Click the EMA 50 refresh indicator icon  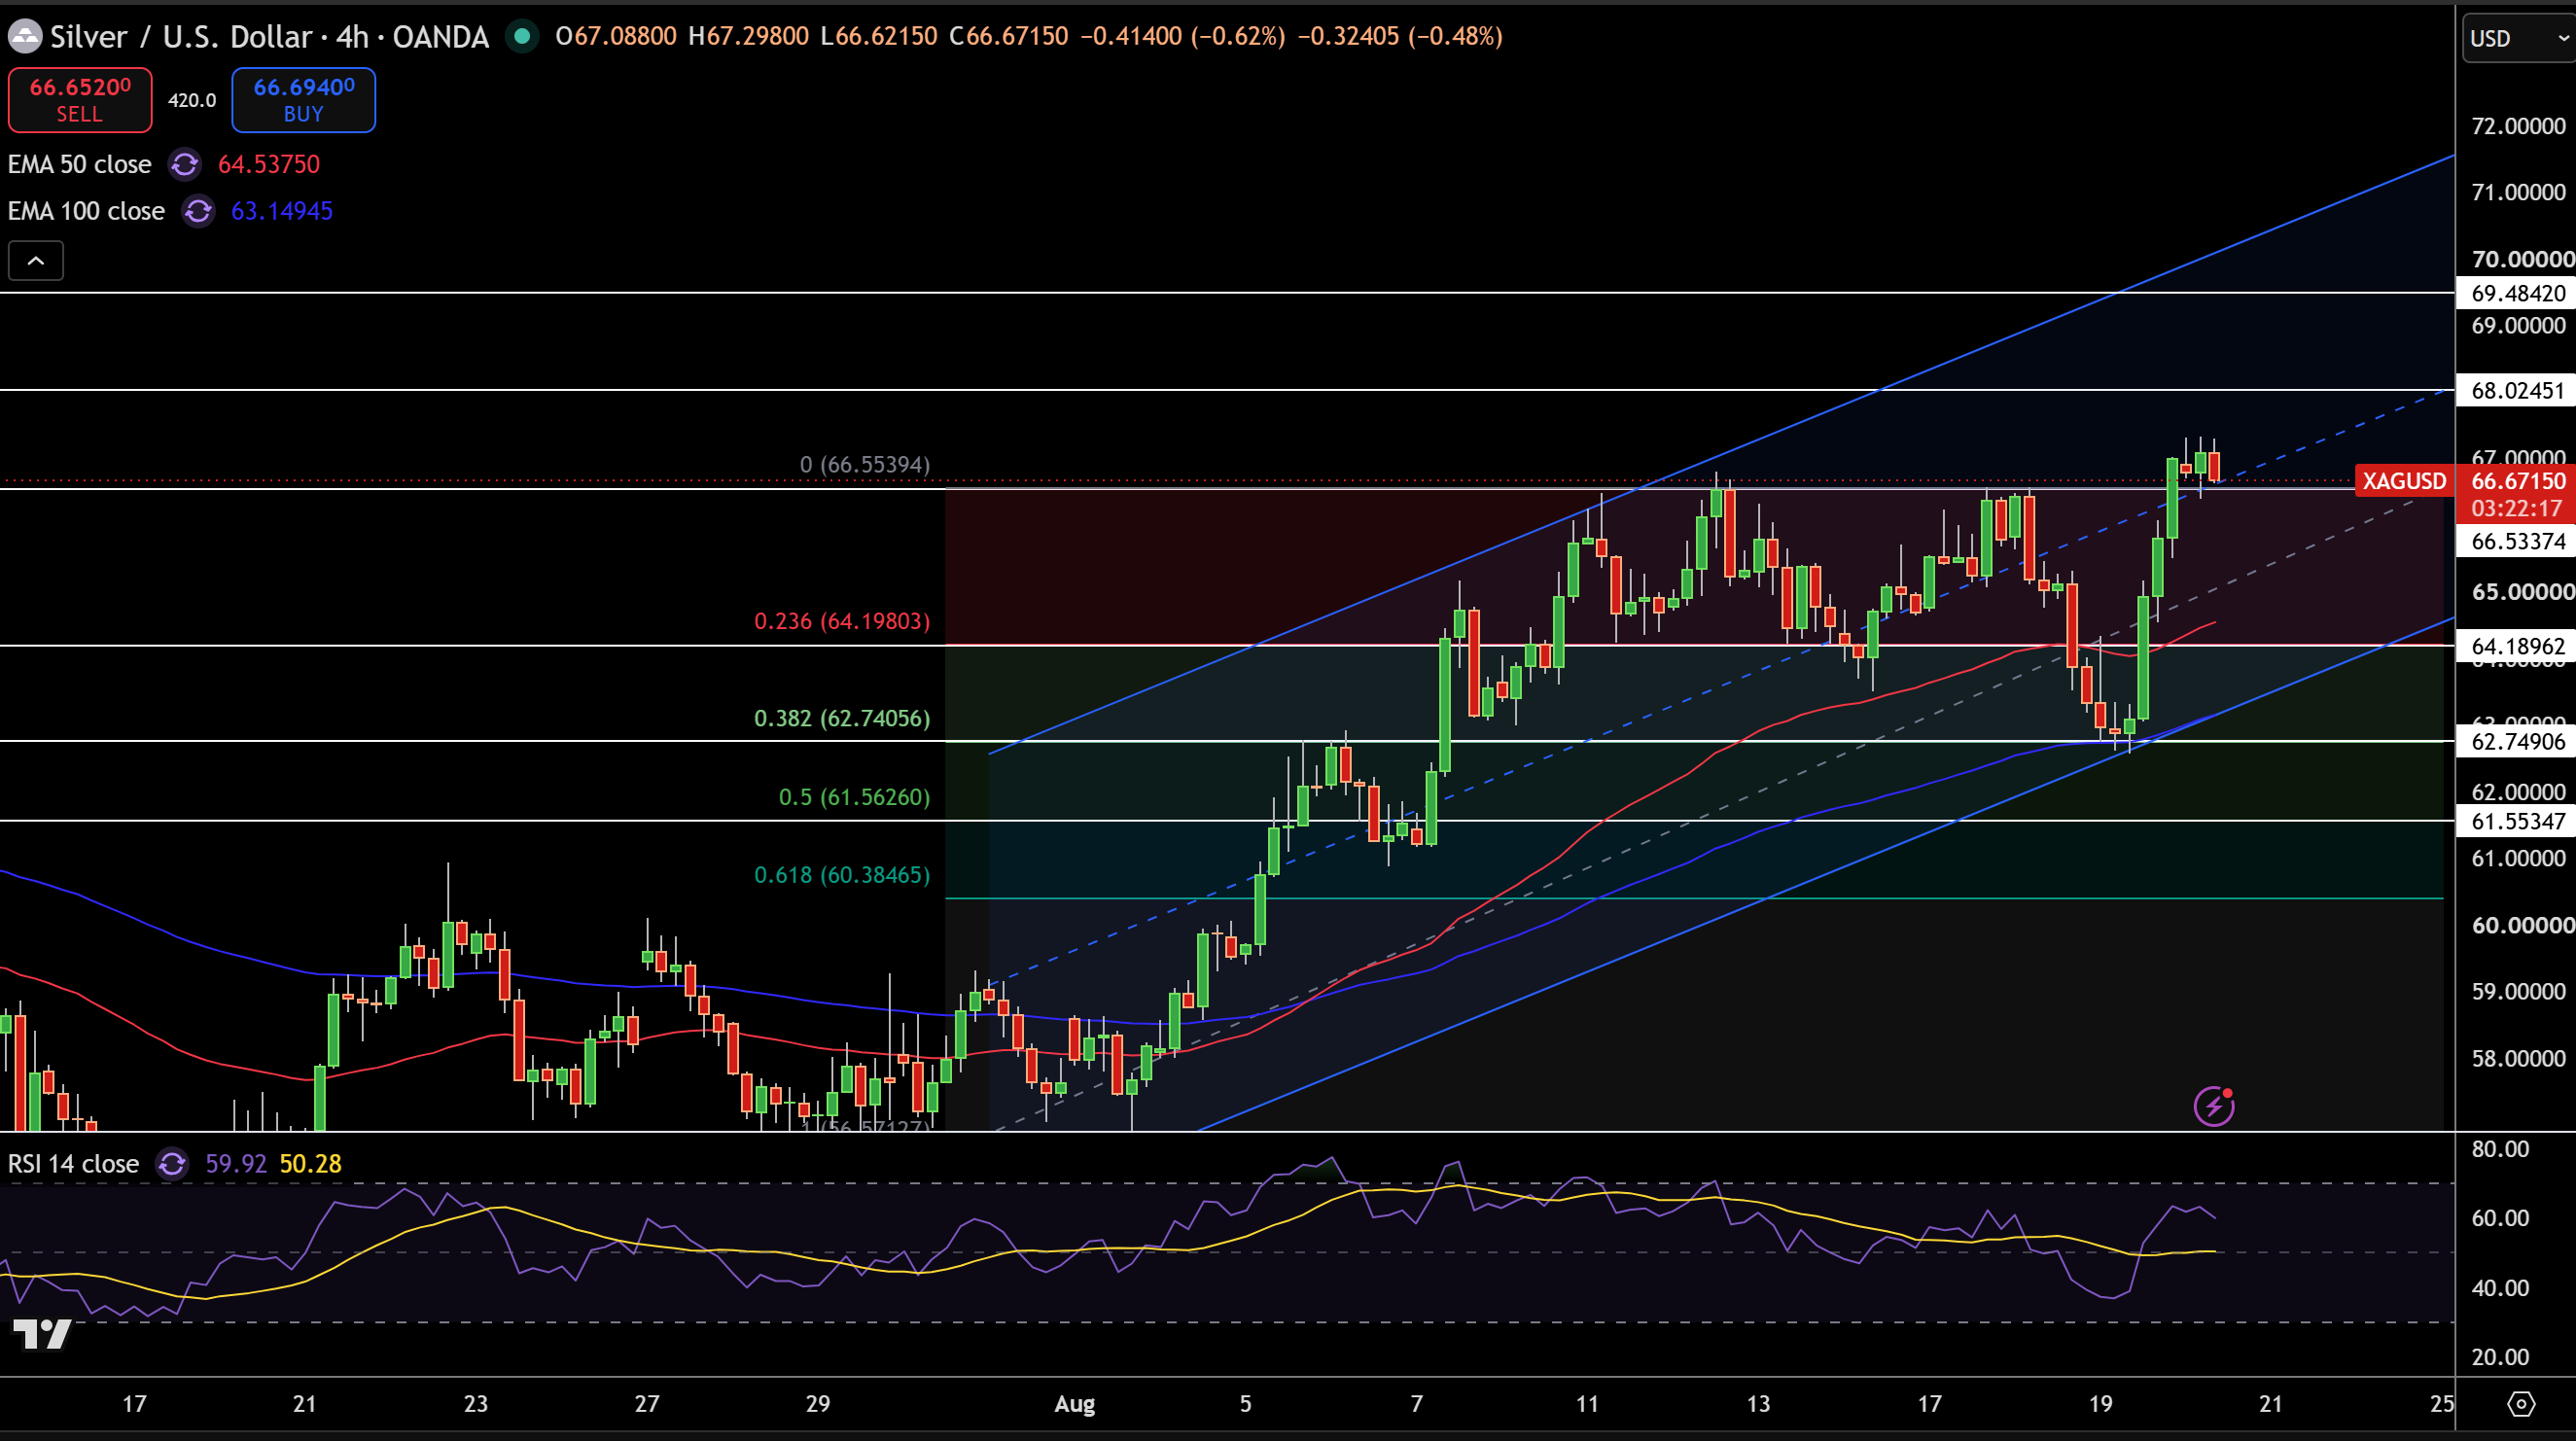[185, 164]
